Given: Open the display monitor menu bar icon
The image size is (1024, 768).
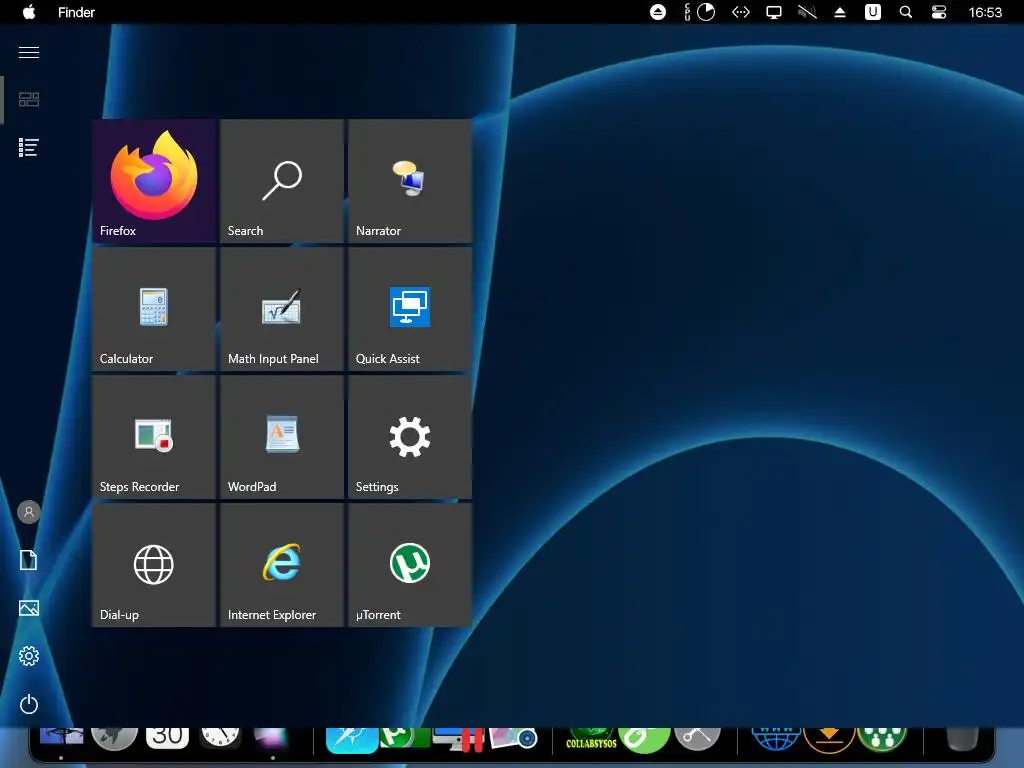Looking at the screenshot, I should 774,12.
